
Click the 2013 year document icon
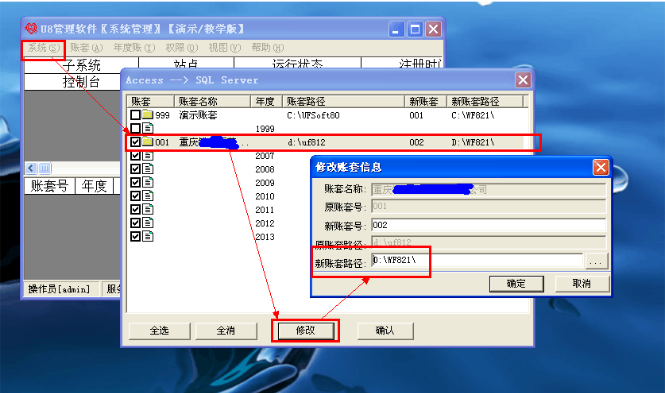pos(148,236)
